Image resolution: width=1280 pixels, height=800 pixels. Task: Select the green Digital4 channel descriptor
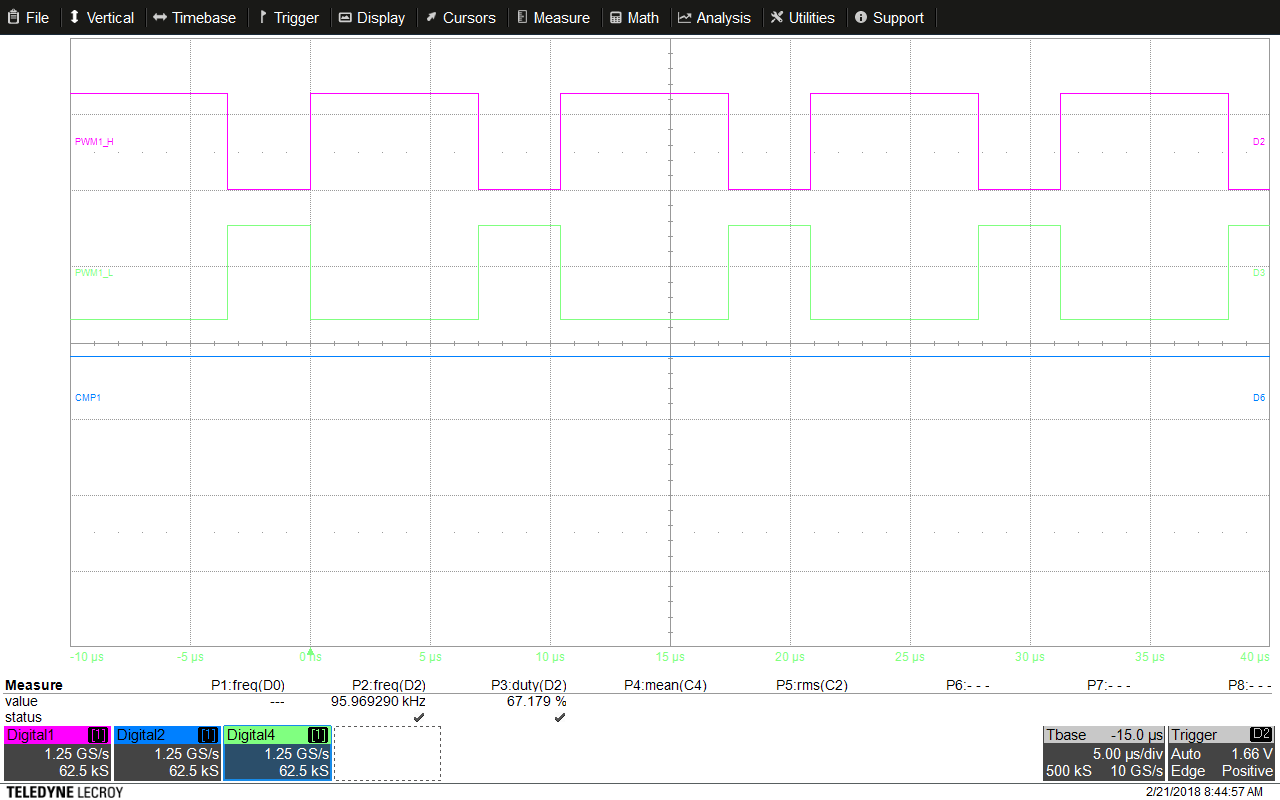(277, 753)
